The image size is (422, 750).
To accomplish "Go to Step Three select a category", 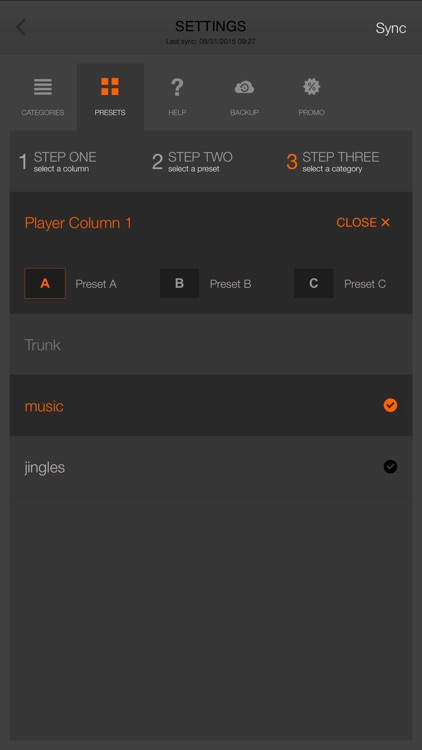I will tap(333, 161).
